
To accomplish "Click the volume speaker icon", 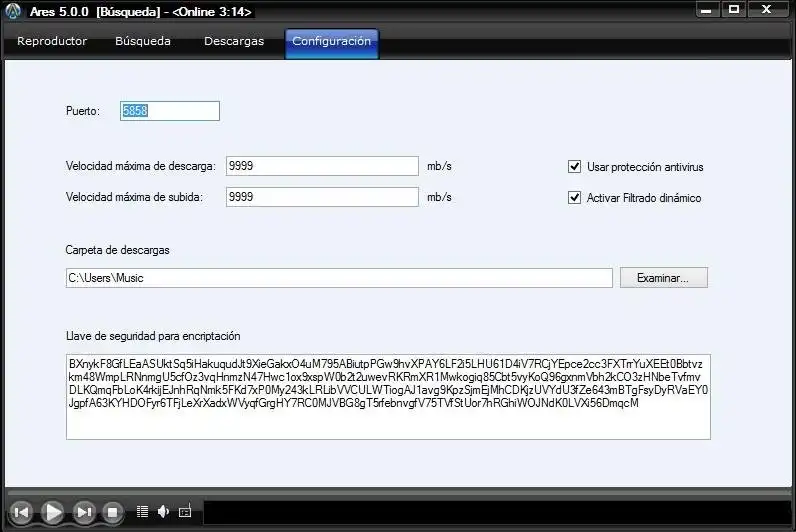I will [163, 512].
